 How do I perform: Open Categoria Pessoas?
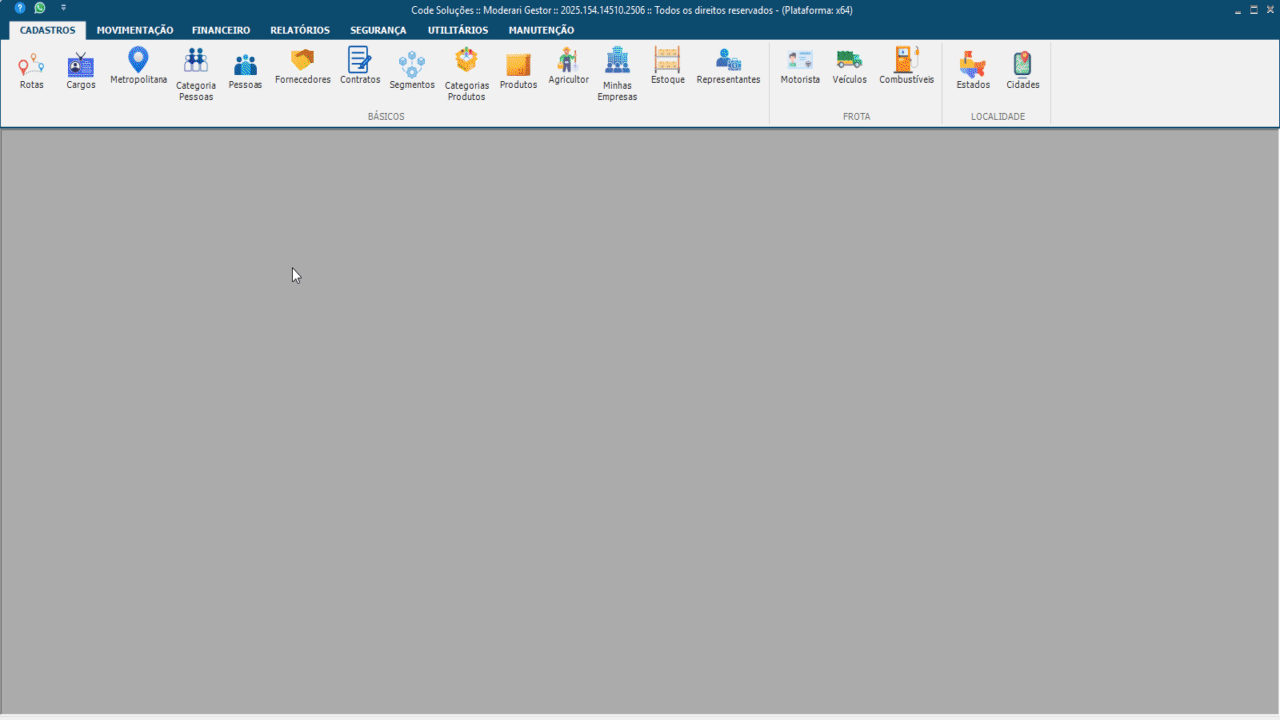[196, 75]
